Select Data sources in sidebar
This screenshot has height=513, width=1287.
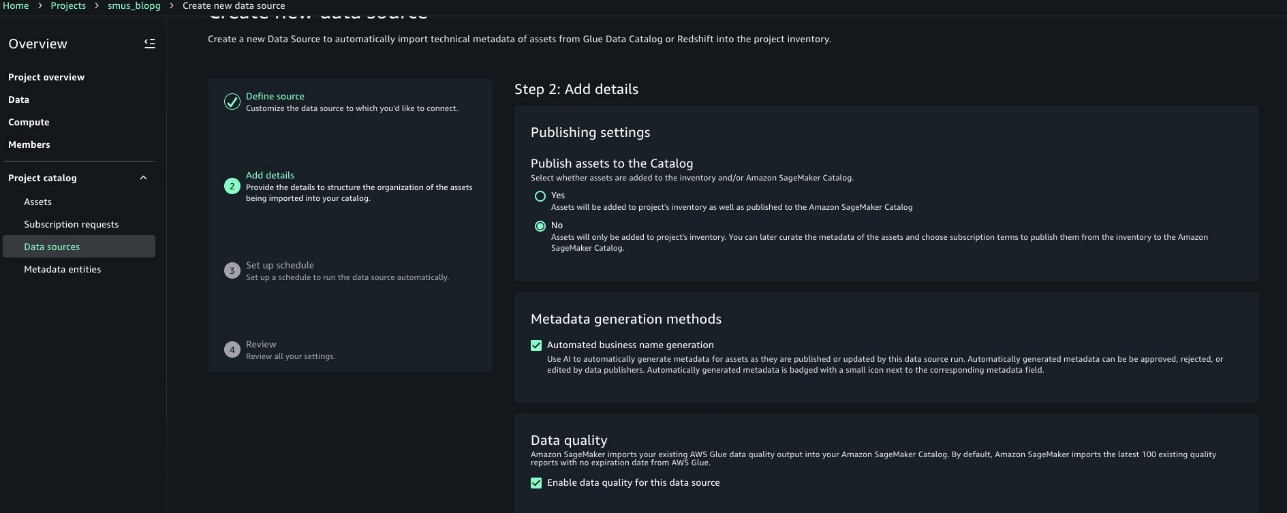78,246
